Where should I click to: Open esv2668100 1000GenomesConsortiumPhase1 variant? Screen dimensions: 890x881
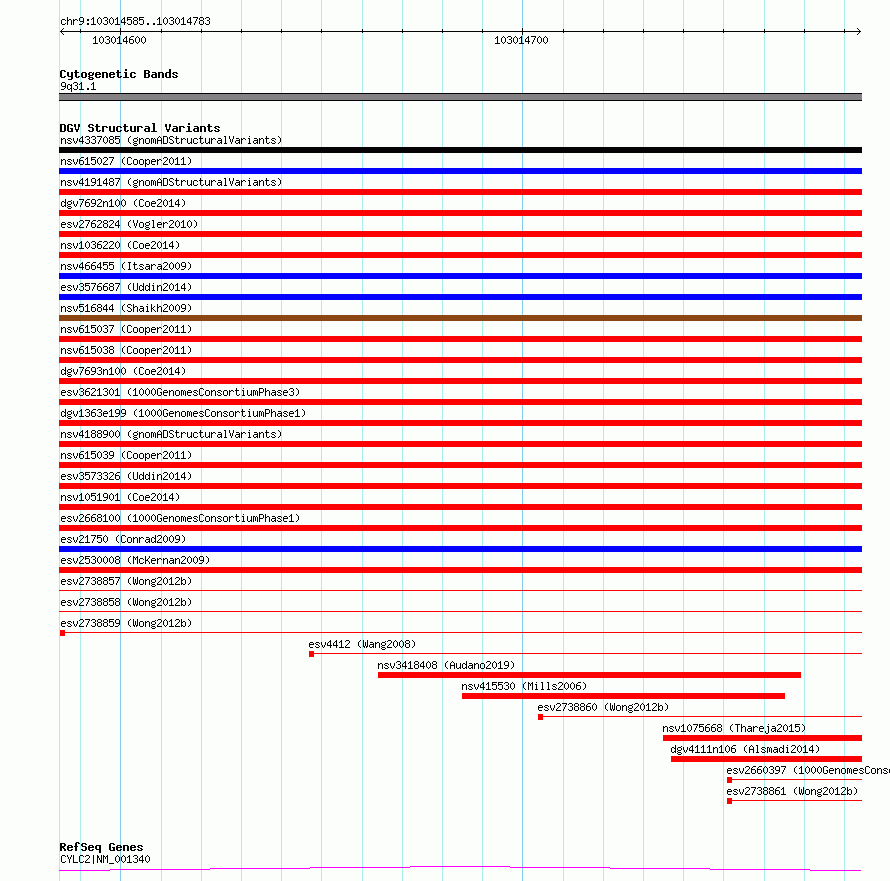180,518
